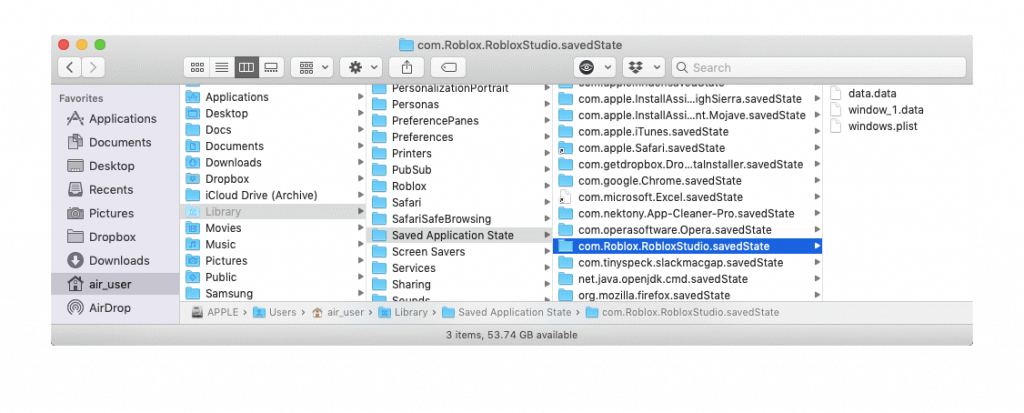
Task: Select com.google.Chrome.savedState folder
Action: pos(688,181)
